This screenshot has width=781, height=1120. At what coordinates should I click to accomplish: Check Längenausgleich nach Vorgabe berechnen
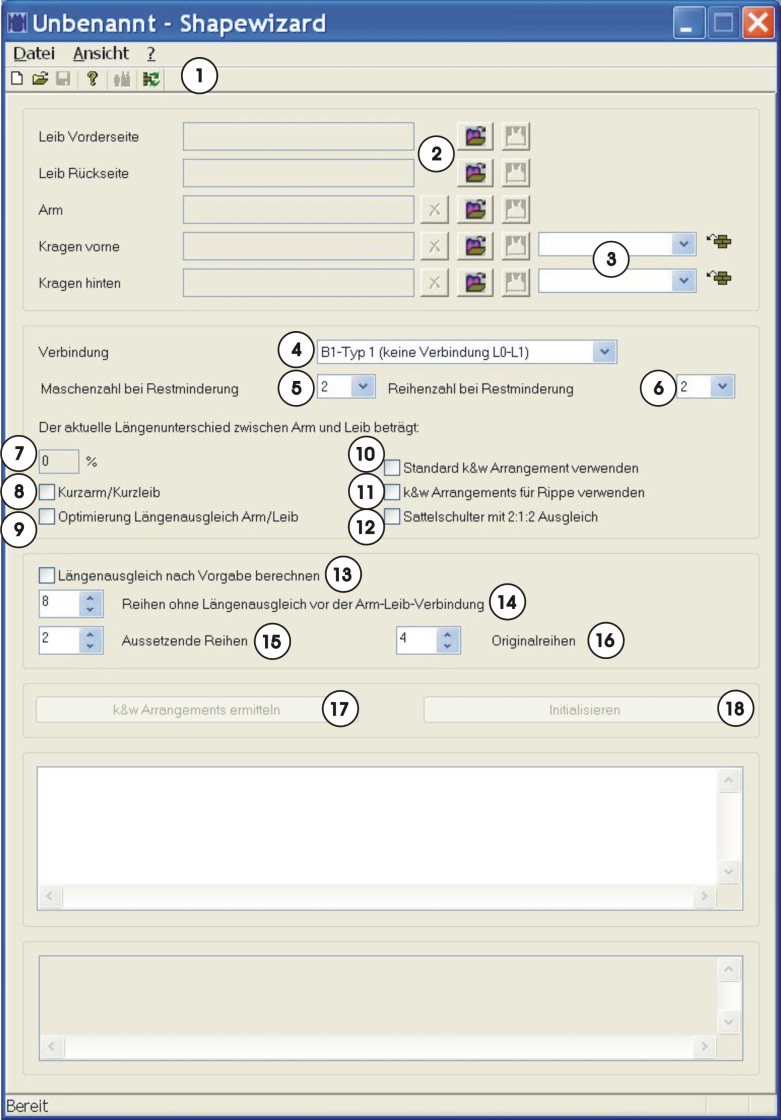[47, 575]
